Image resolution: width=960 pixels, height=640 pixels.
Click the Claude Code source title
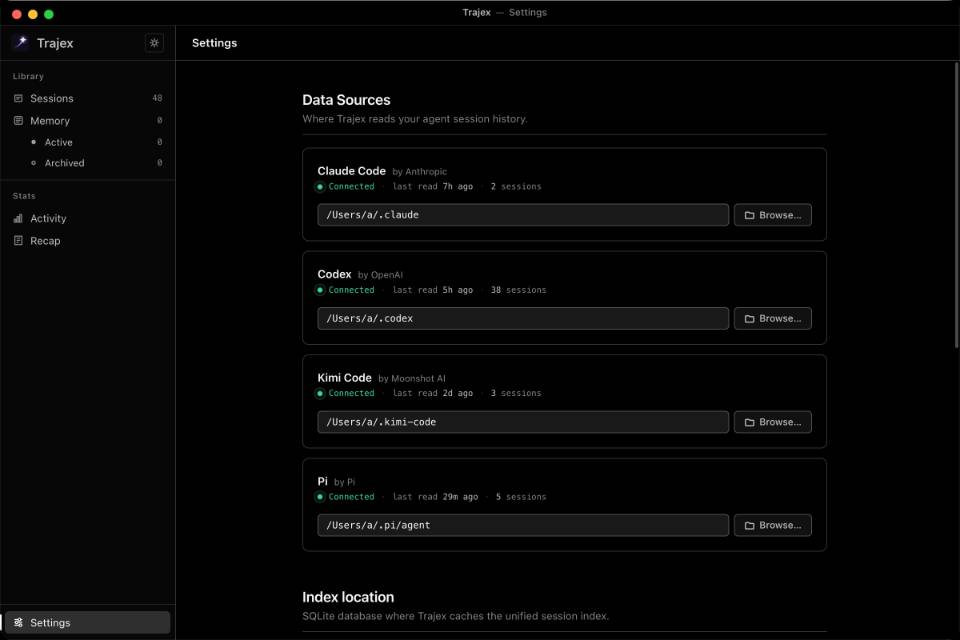351,171
